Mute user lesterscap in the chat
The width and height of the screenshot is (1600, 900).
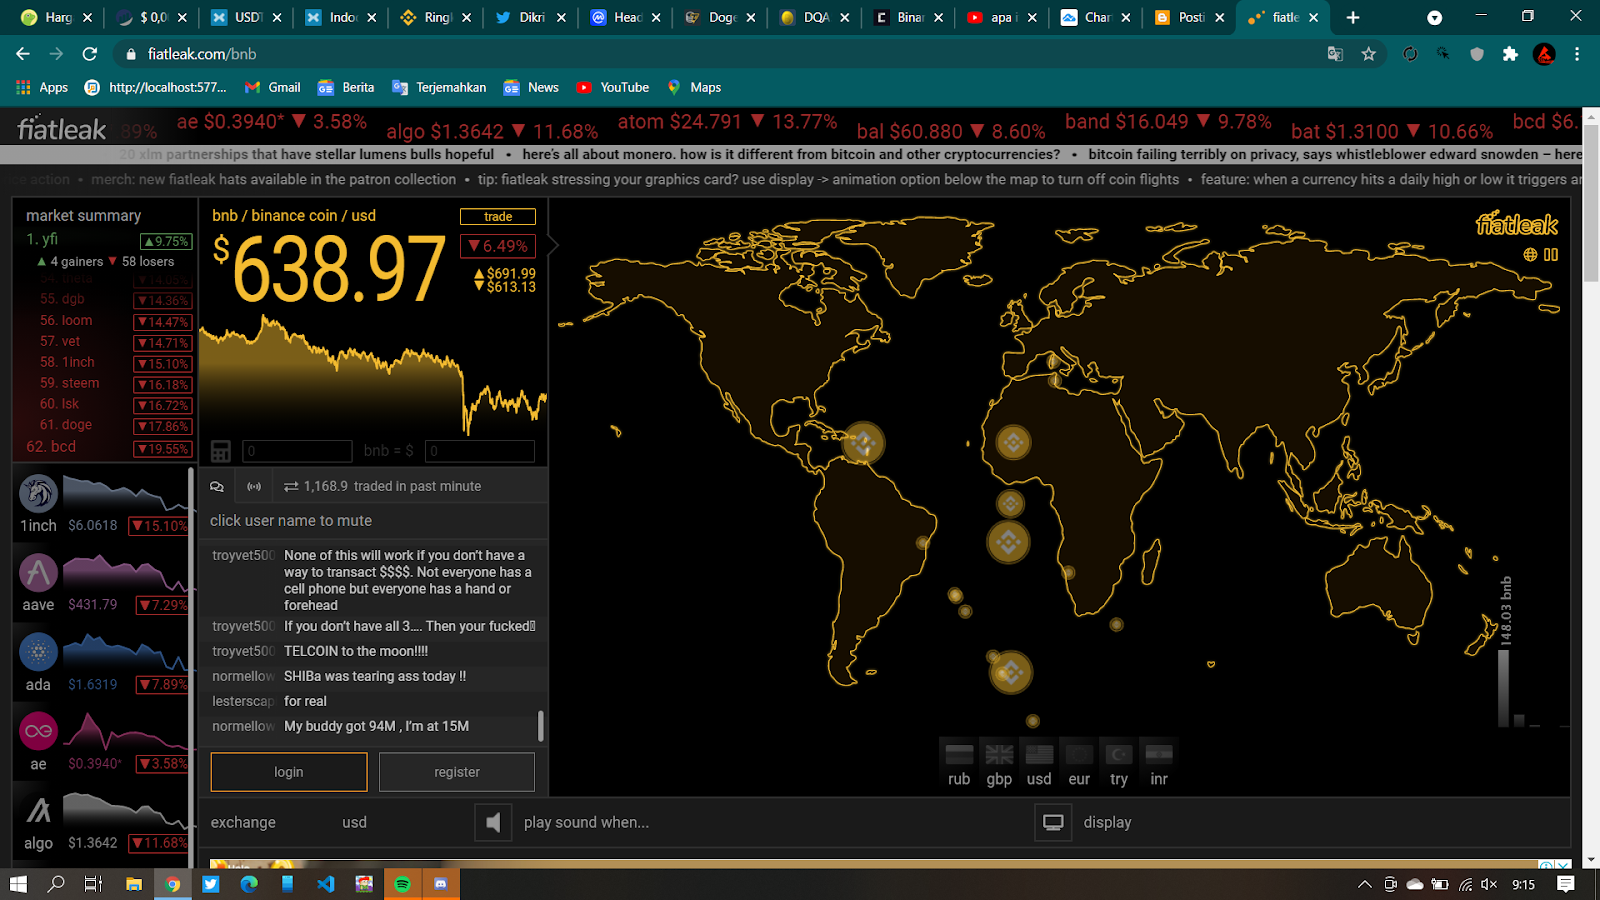[x=243, y=701]
